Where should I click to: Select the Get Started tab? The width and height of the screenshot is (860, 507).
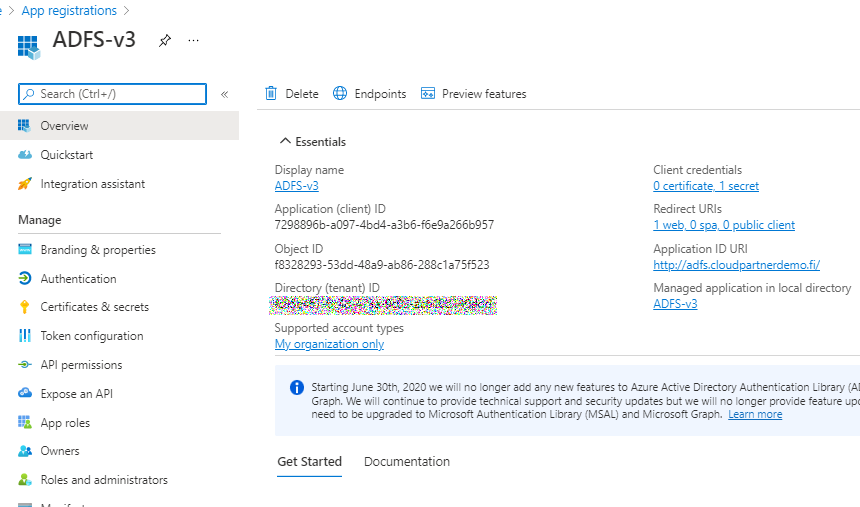click(x=309, y=462)
